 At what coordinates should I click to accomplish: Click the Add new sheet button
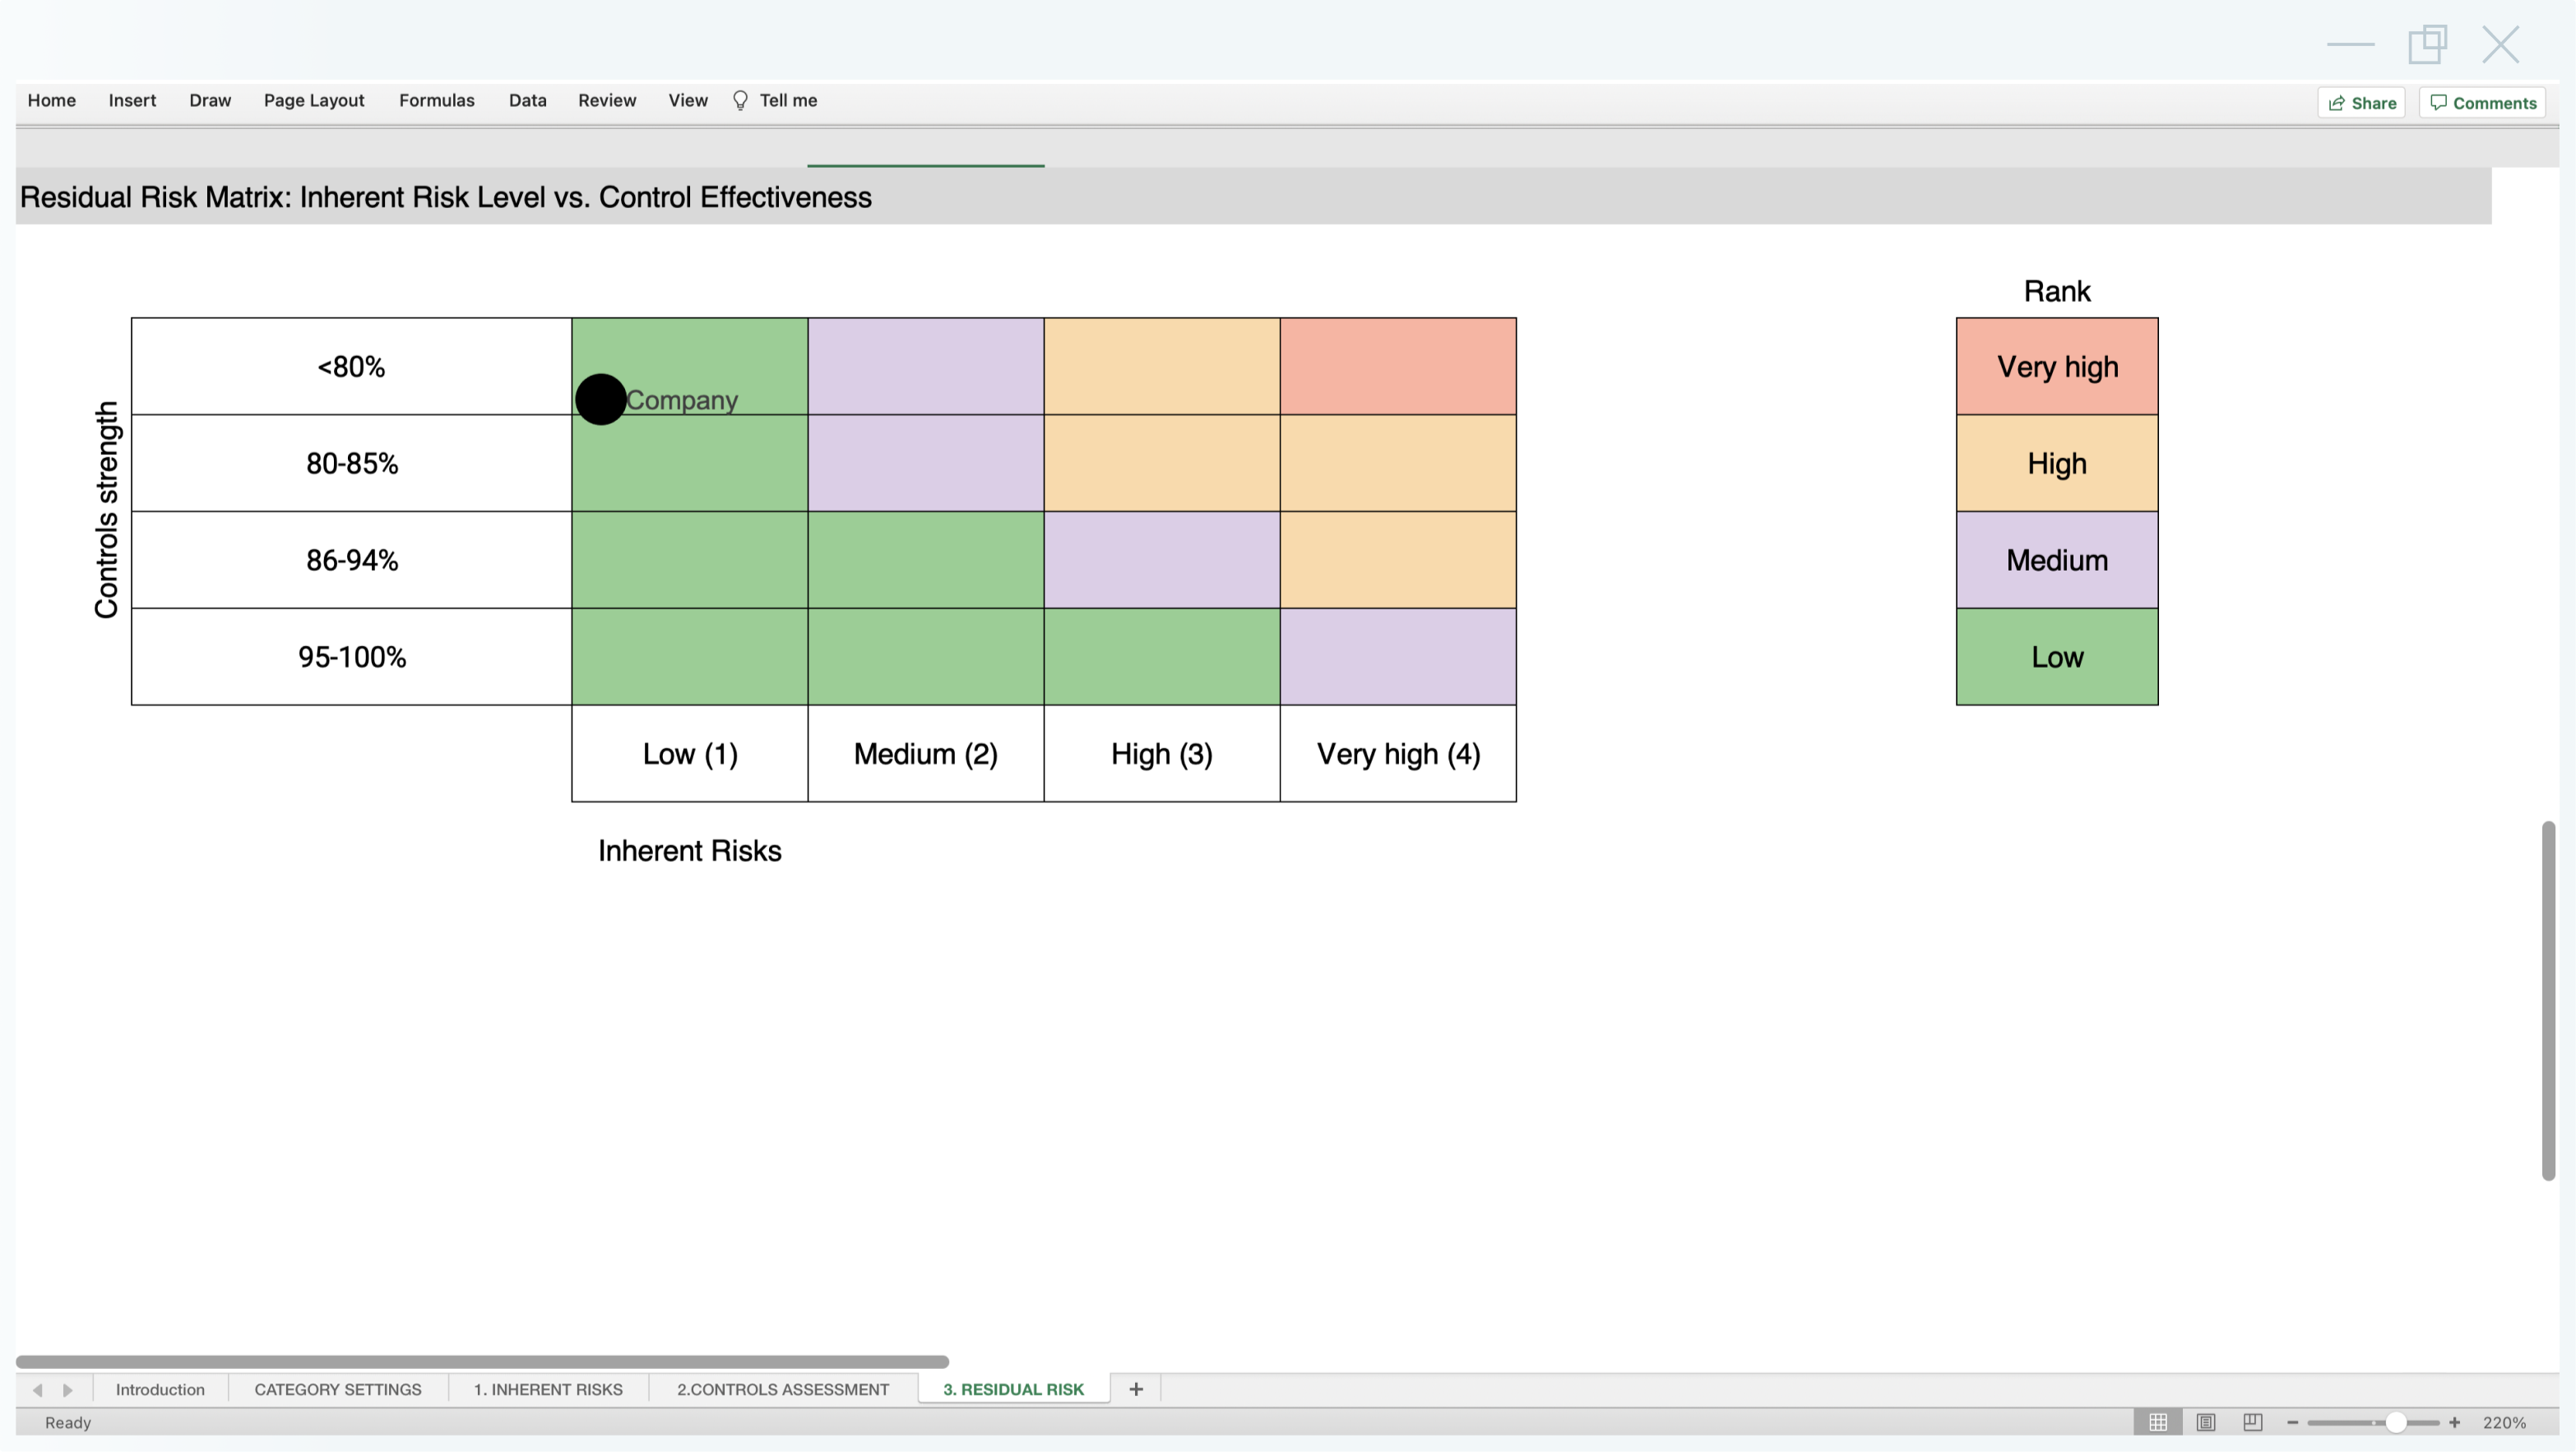(x=1136, y=1390)
